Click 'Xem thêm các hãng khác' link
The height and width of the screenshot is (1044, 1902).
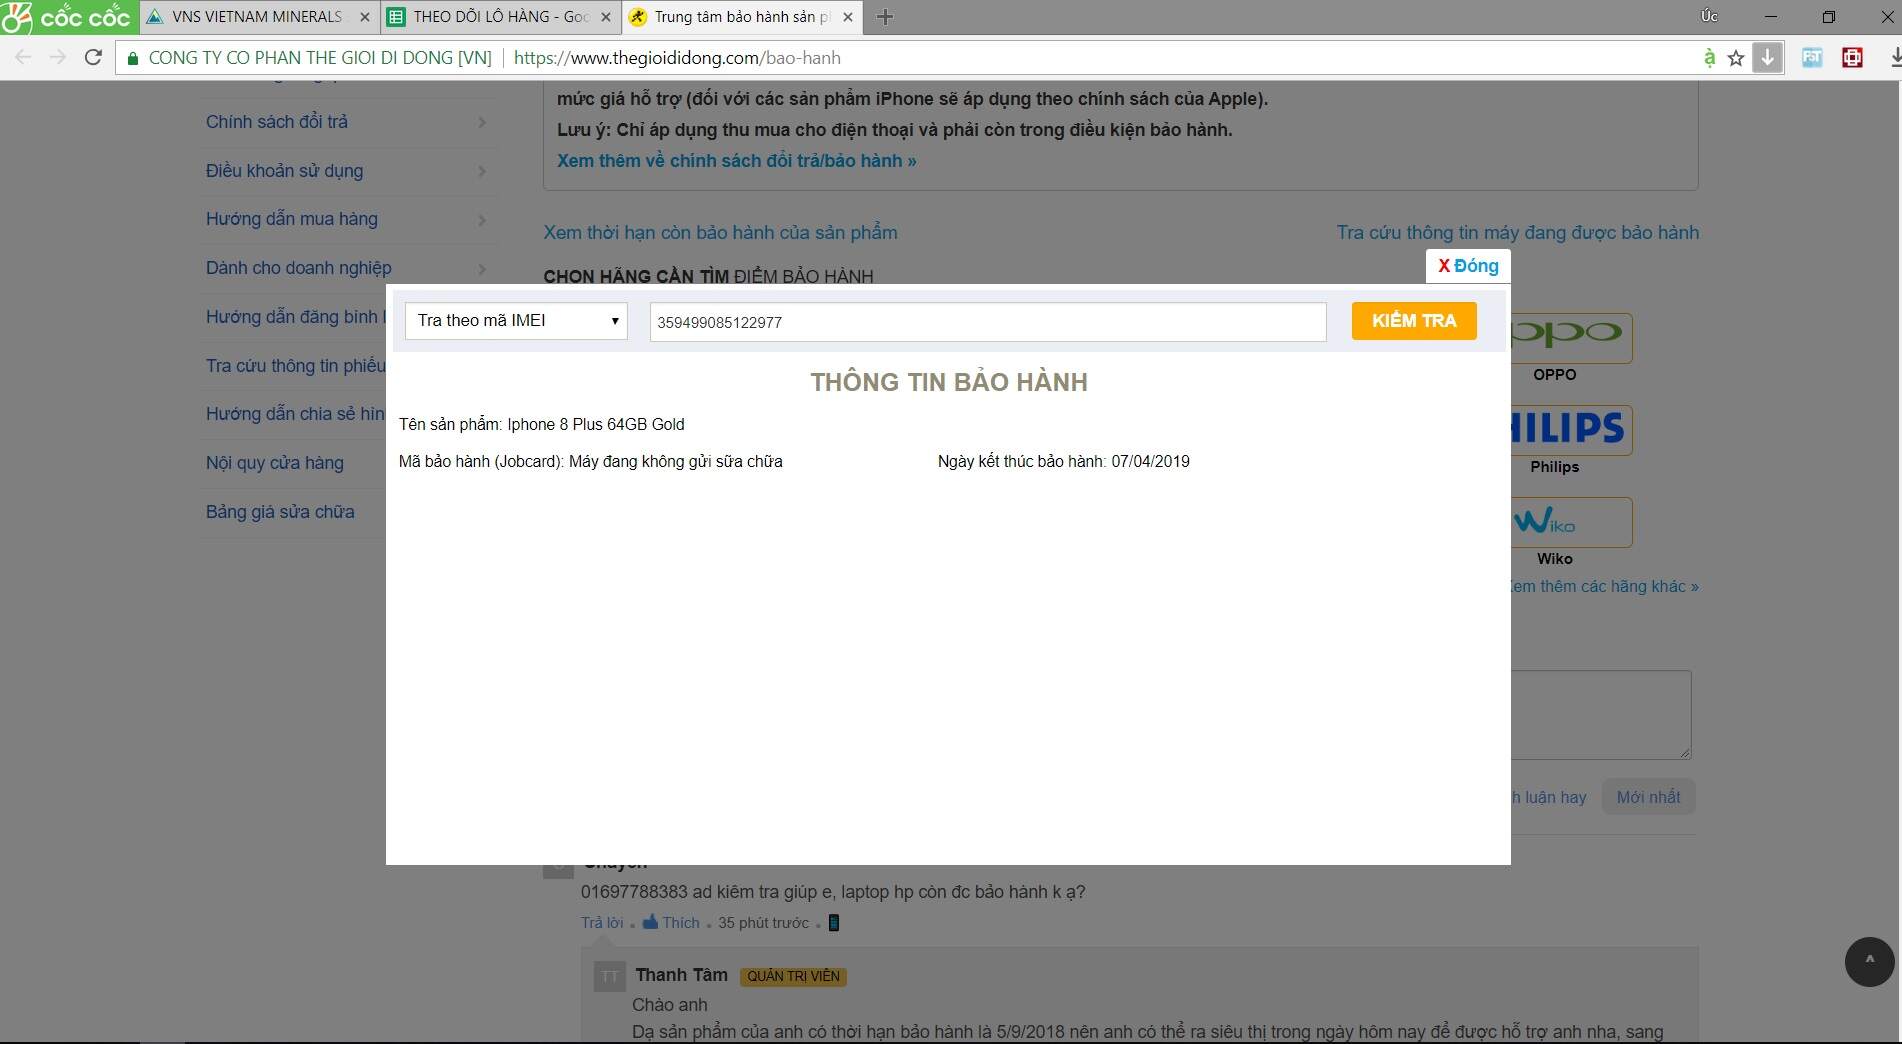pos(1604,587)
